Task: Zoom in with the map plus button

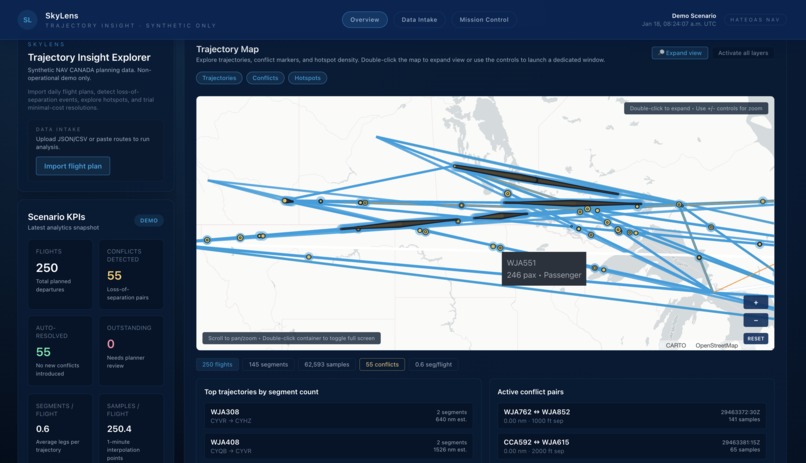Action: [756, 302]
